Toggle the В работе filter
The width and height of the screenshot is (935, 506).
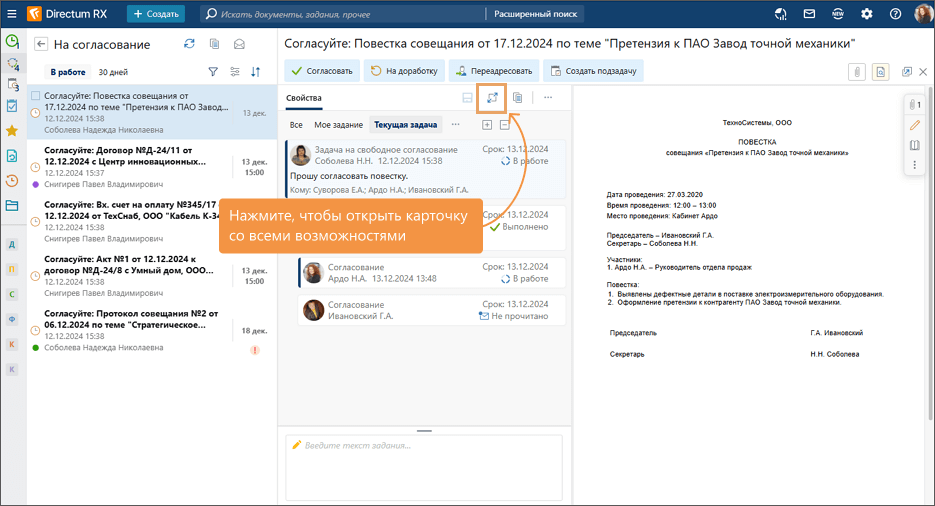click(x=67, y=72)
